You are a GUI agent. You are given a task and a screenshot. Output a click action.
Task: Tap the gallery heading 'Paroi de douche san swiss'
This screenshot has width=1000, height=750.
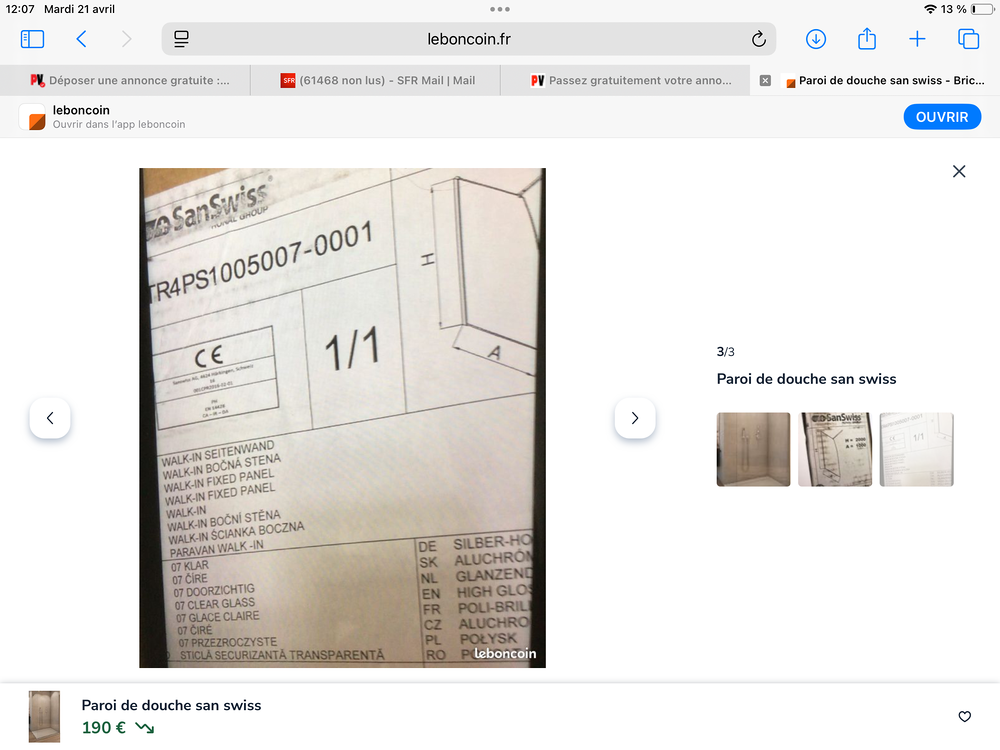806,379
